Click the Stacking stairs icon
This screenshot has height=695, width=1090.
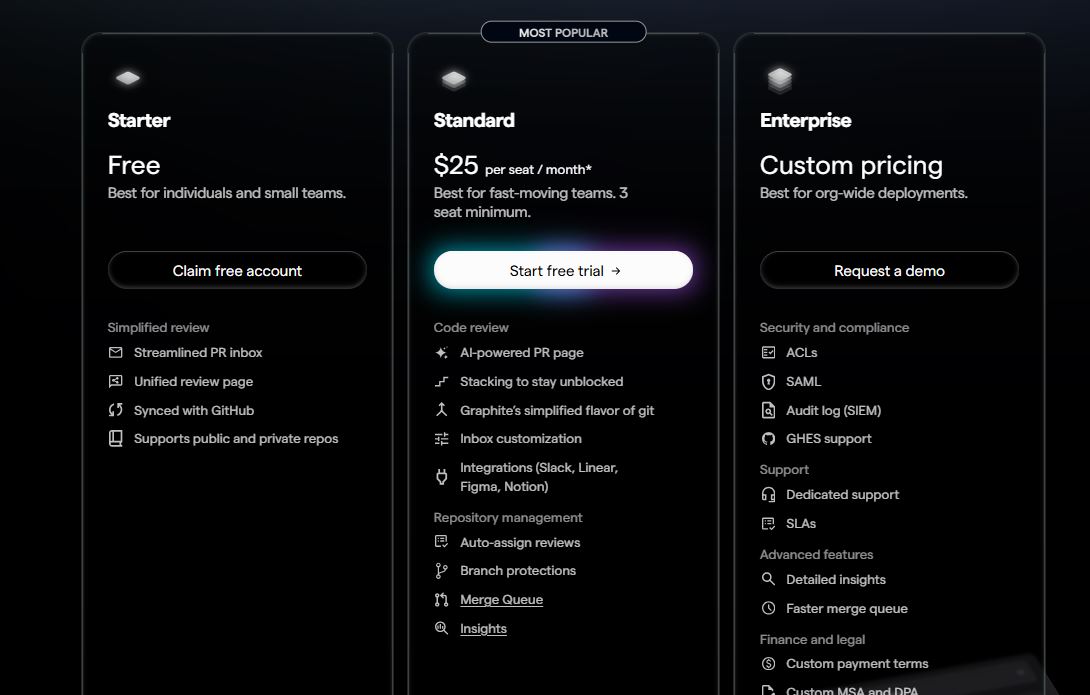442,382
